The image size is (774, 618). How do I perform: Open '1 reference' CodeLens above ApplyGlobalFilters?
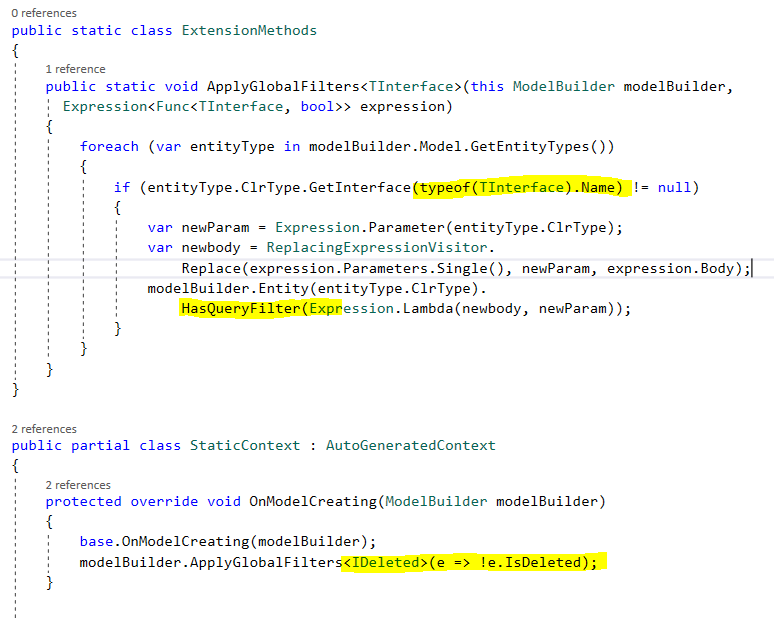click(x=76, y=69)
